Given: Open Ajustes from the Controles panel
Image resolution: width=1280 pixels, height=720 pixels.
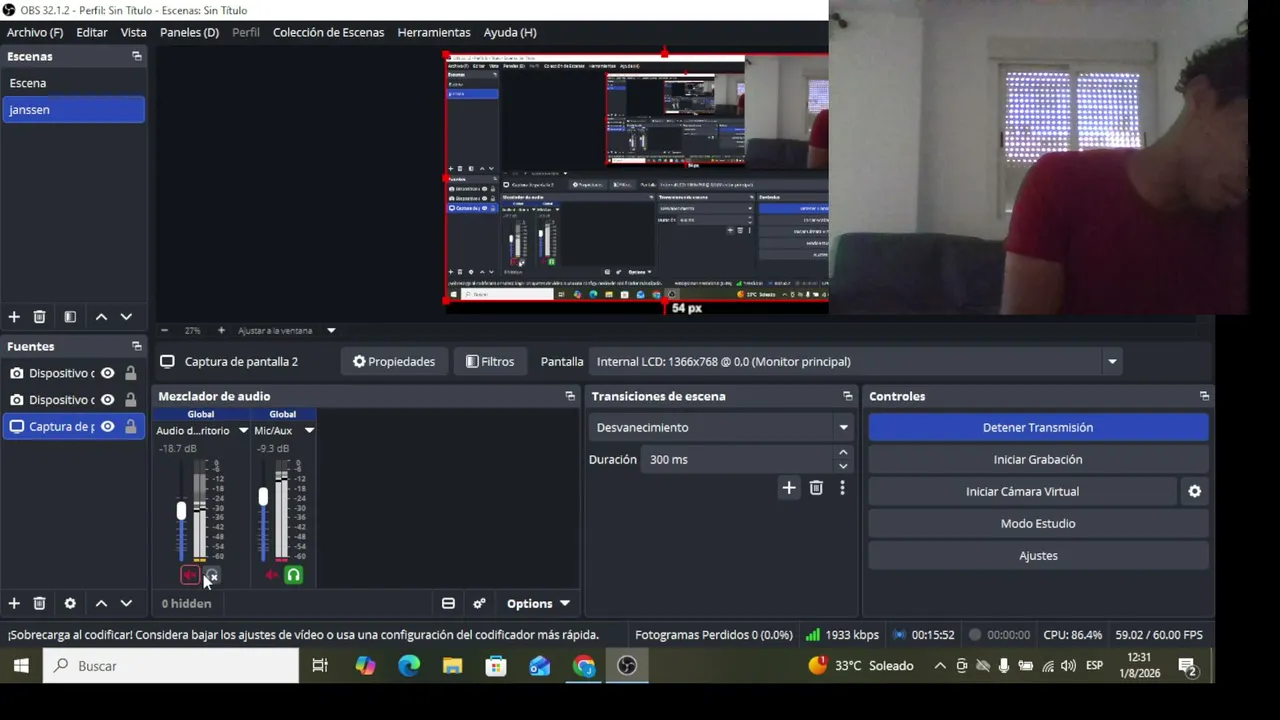Looking at the screenshot, I should 1038,556.
